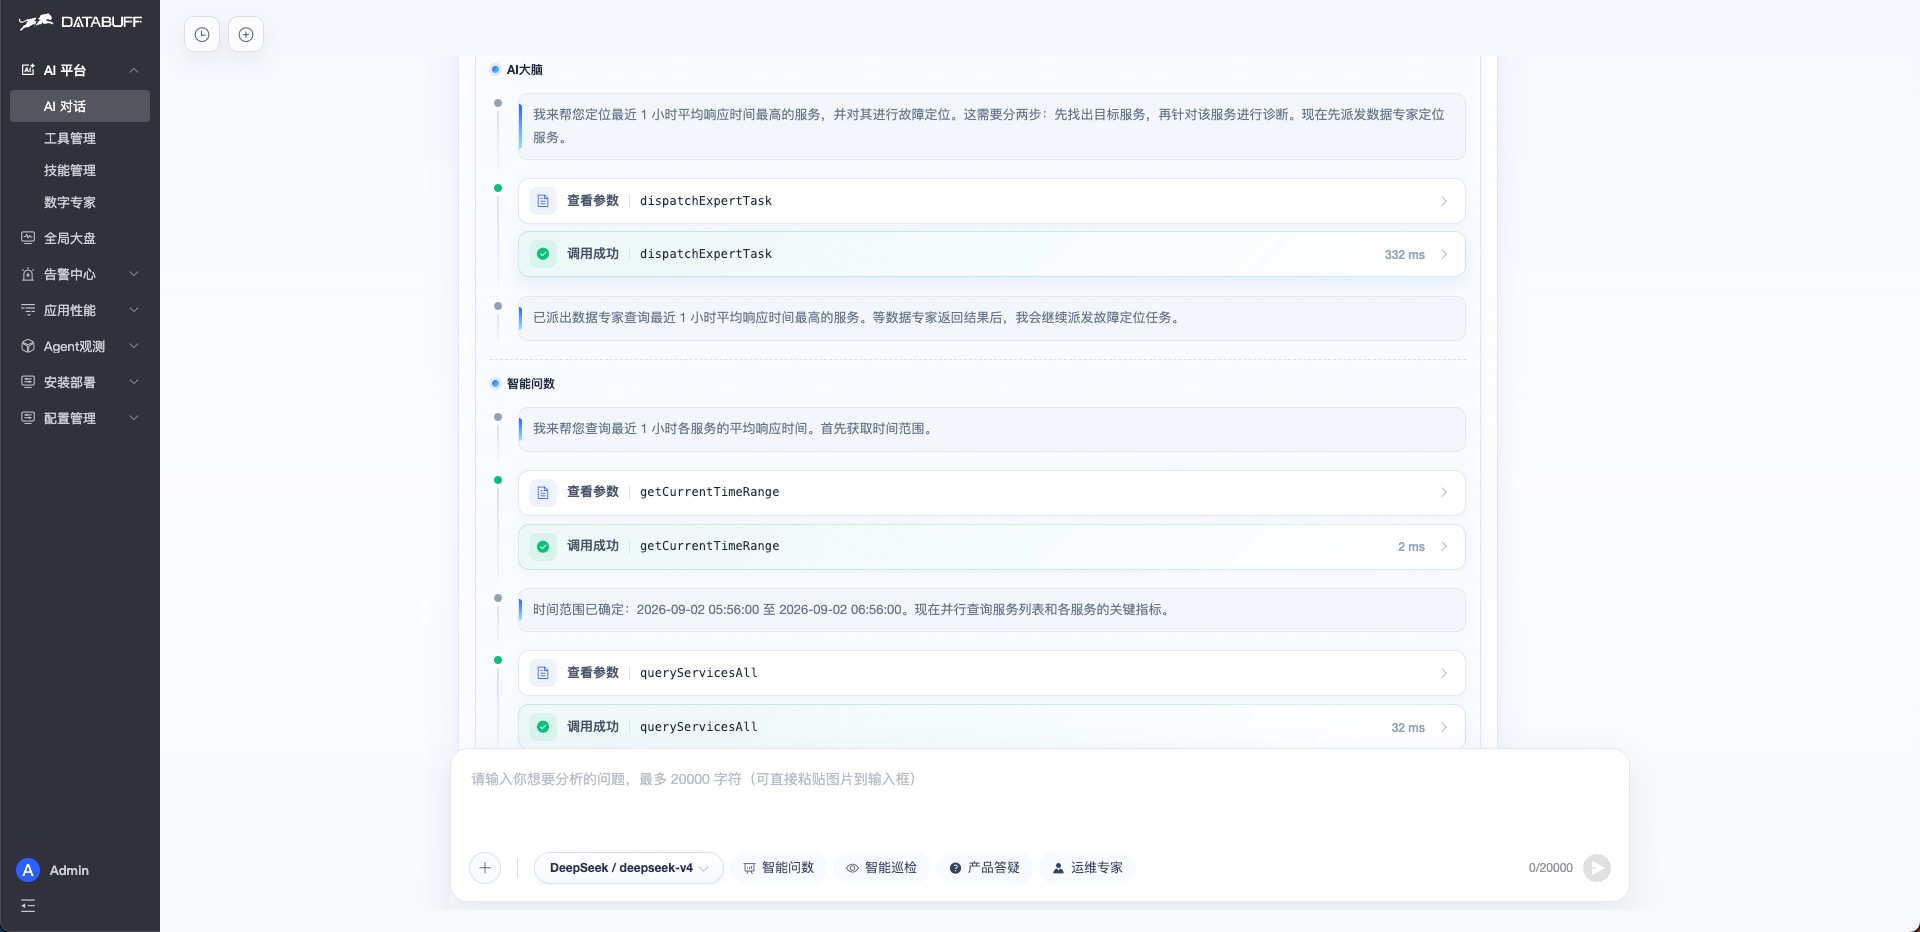Toggle the 运维专家 mode chip
This screenshot has height=932, width=1920.
(x=1087, y=868)
